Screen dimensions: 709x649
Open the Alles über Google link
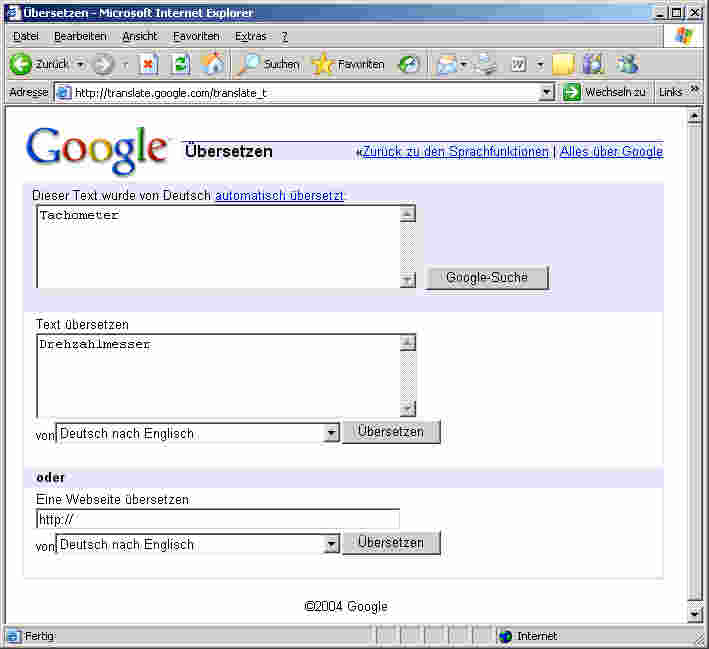[x=611, y=152]
